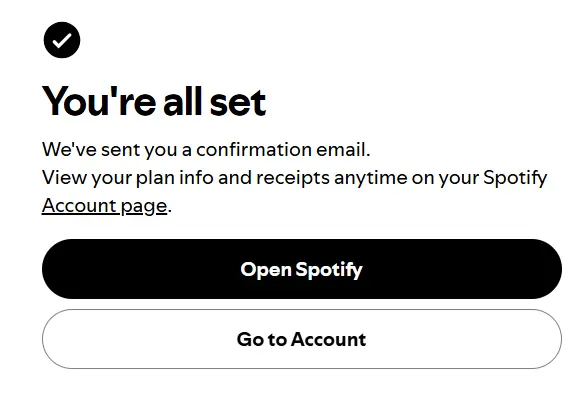Click the "Open Spotify" label text
The height and width of the screenshot is (395, 578).
pos(302,270)
